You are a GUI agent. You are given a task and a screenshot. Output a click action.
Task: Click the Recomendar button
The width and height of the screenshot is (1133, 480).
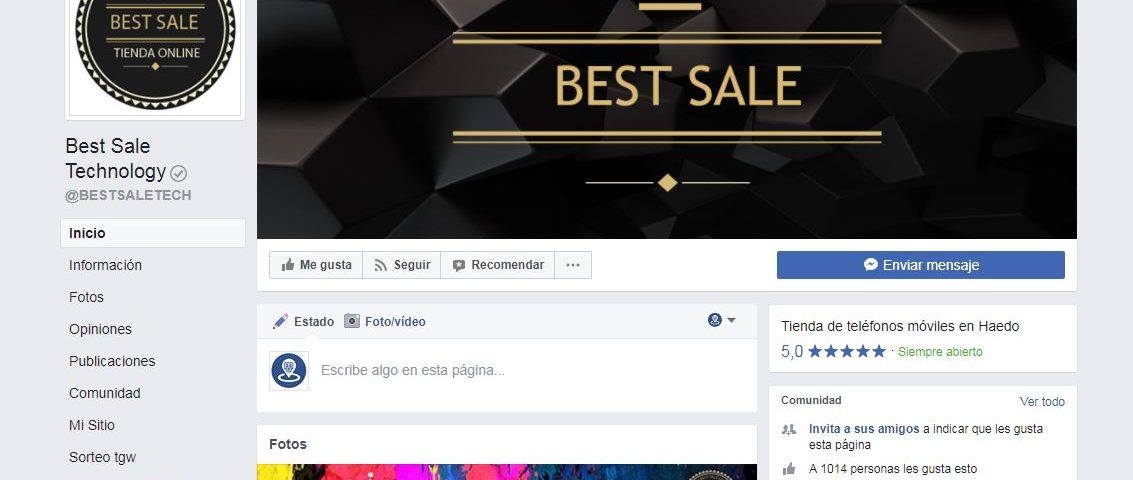pos(498,265)
